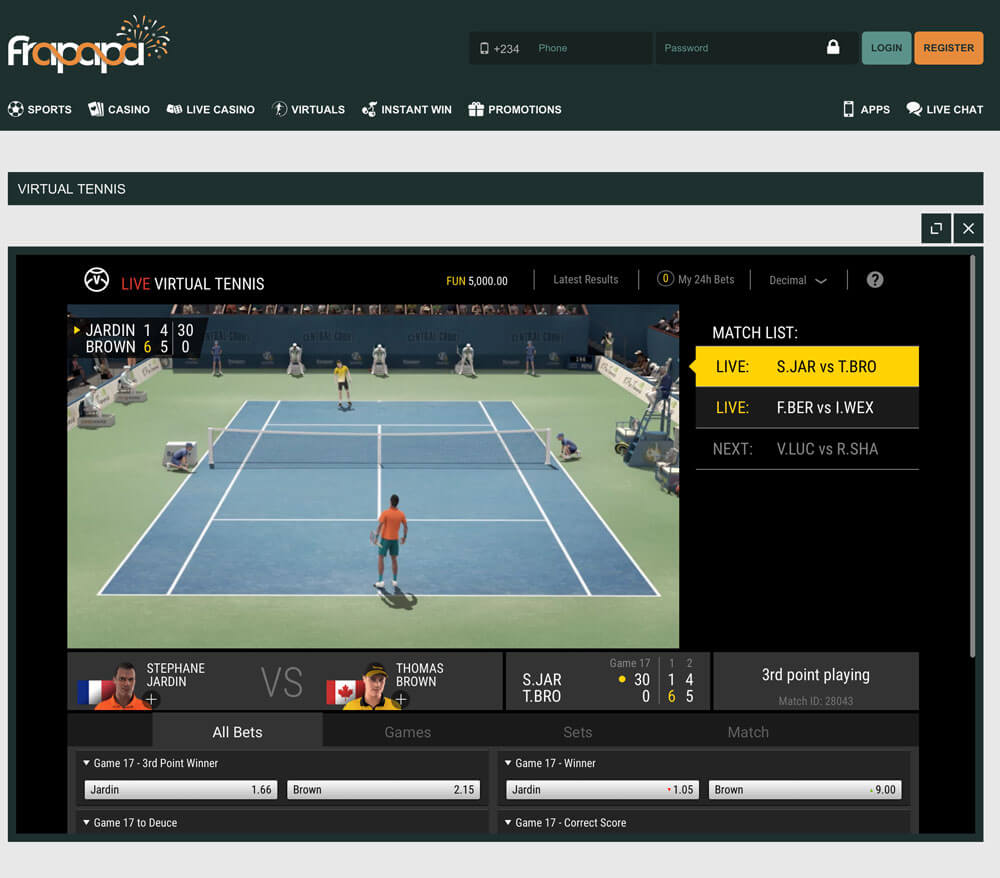Click the expand window icon
This screenshot has height=878, width=1000.
[x=936, y=228]
